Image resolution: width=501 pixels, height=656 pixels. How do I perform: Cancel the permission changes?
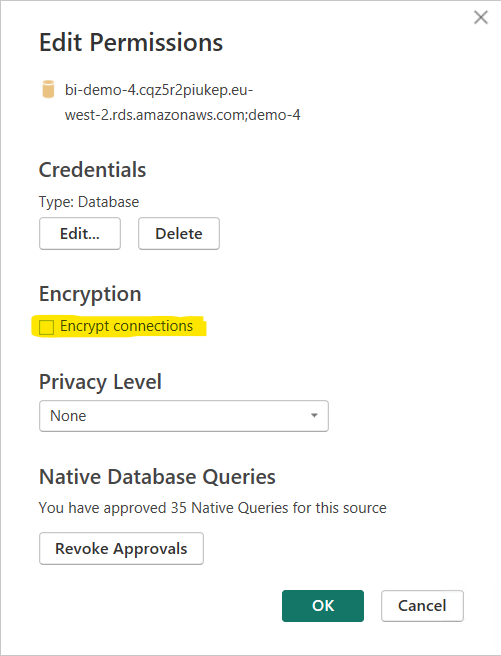pos(422,606)
